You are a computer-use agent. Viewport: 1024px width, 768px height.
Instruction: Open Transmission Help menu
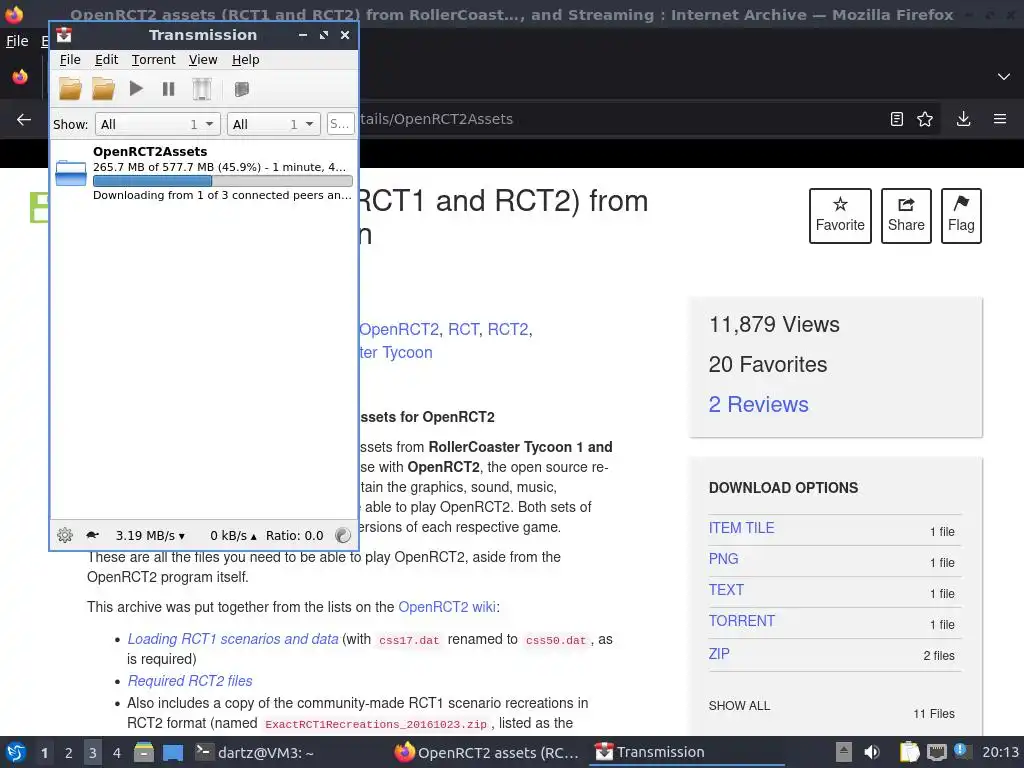246,59
